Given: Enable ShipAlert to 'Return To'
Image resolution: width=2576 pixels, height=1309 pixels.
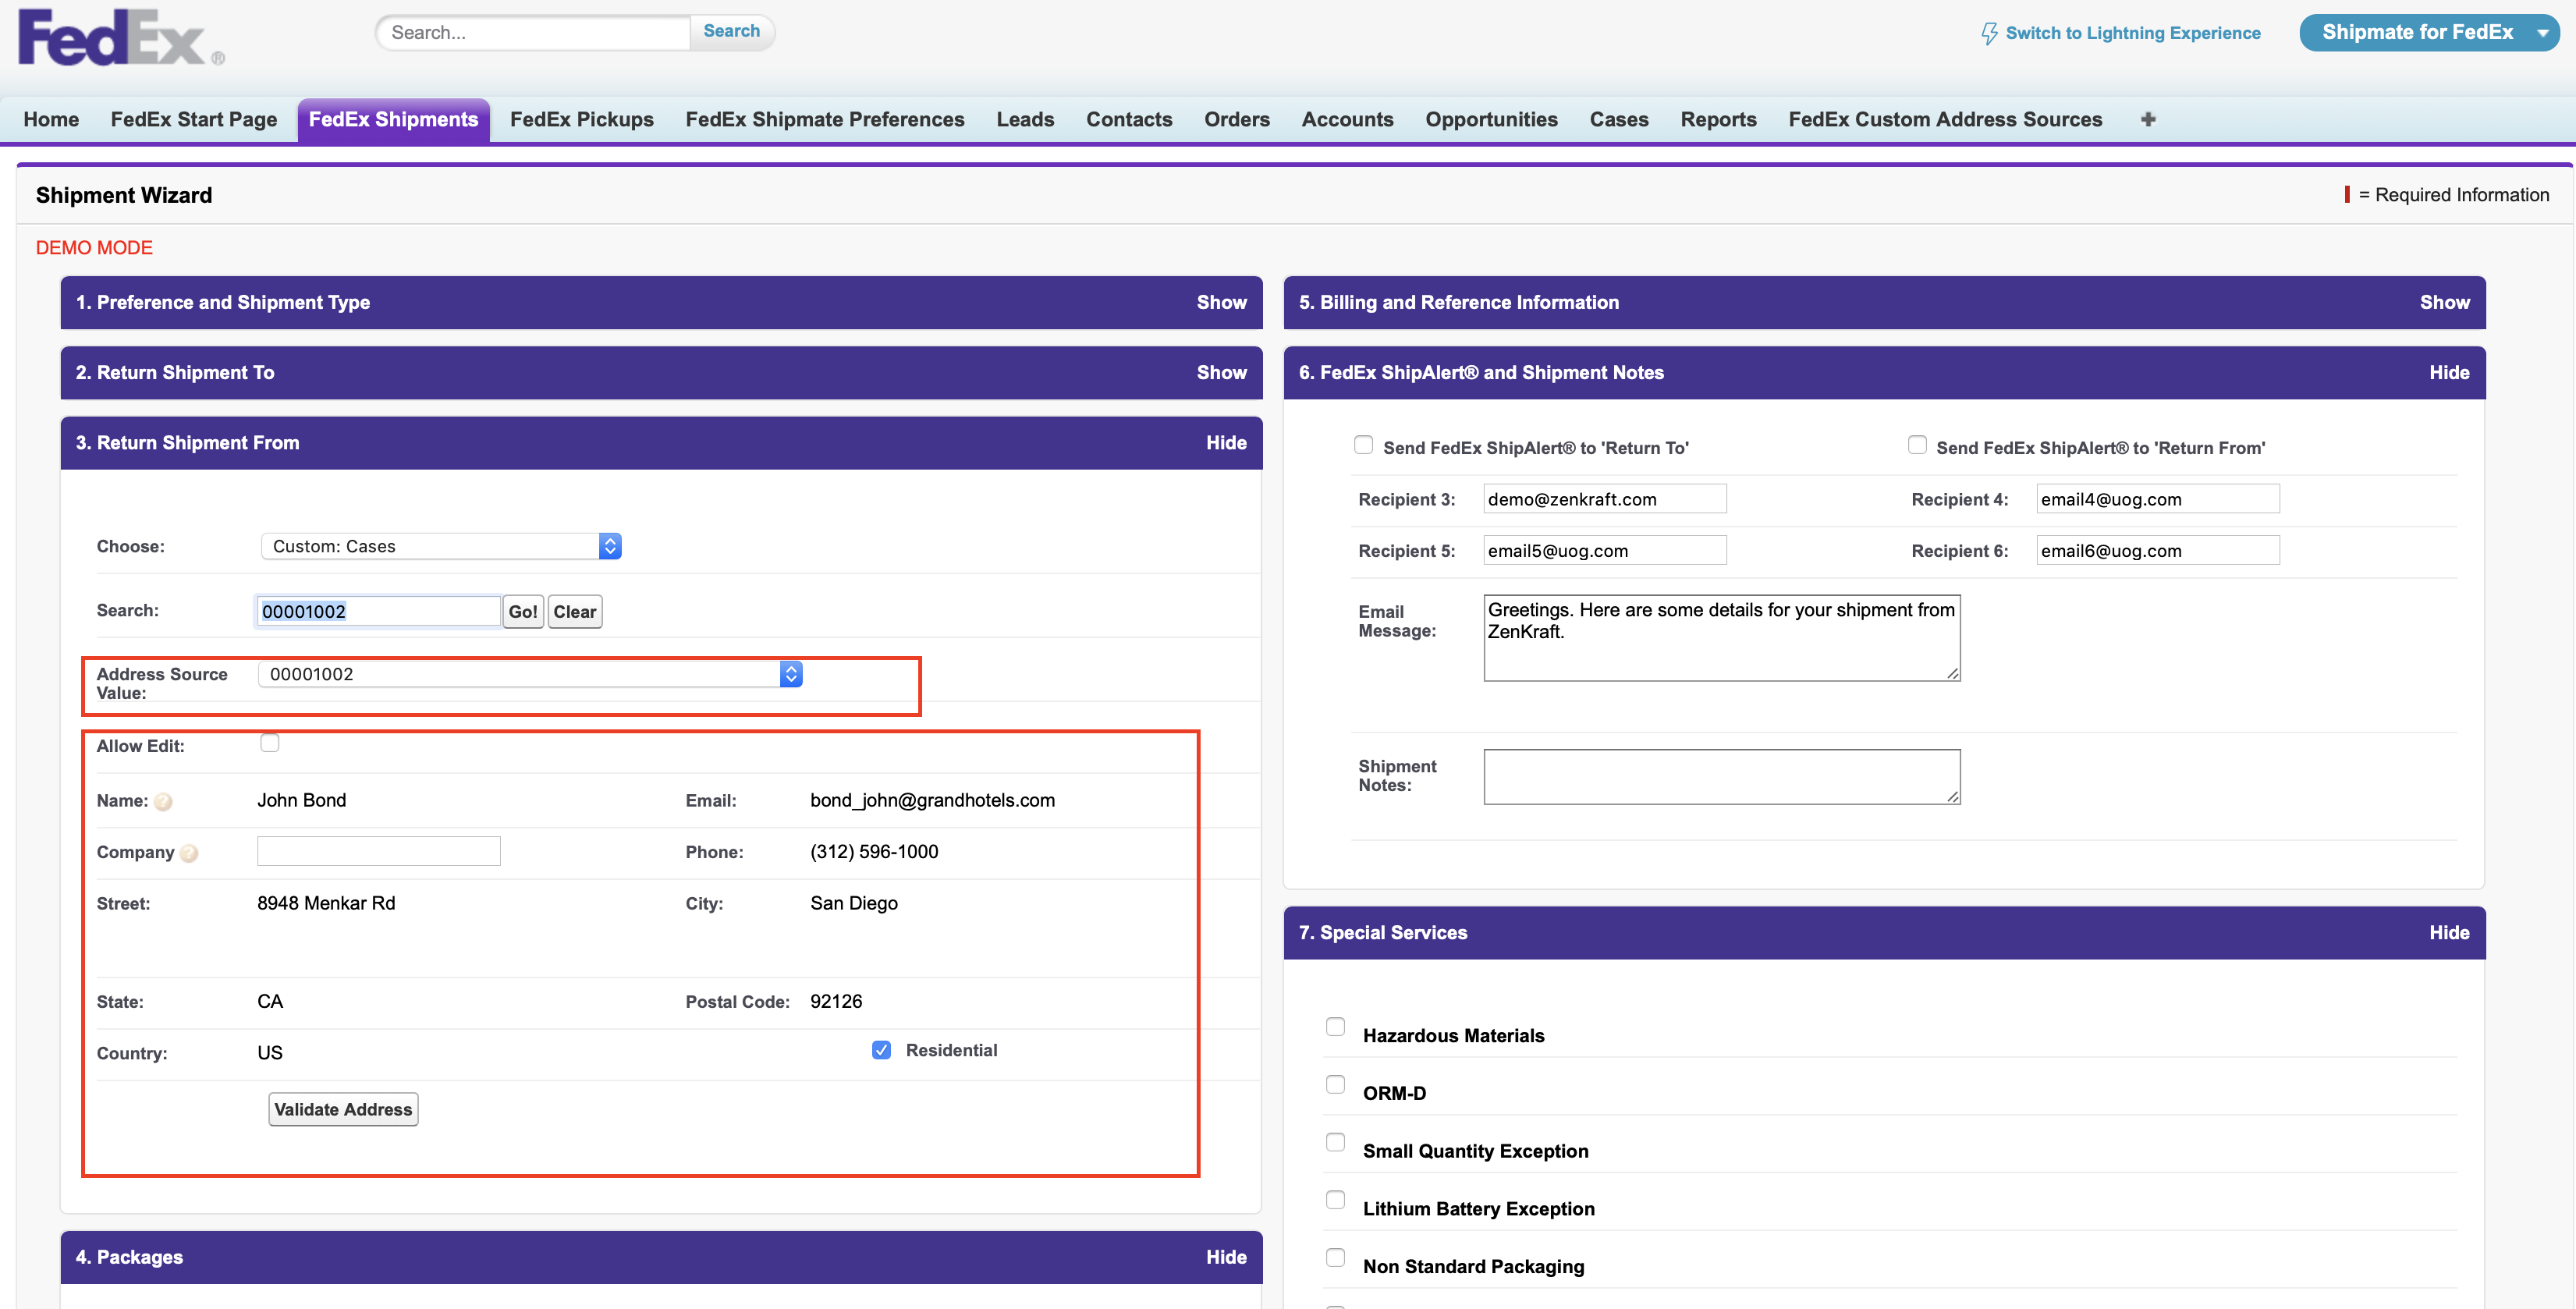Looking at the screenshot, I should click(1364, 445).
